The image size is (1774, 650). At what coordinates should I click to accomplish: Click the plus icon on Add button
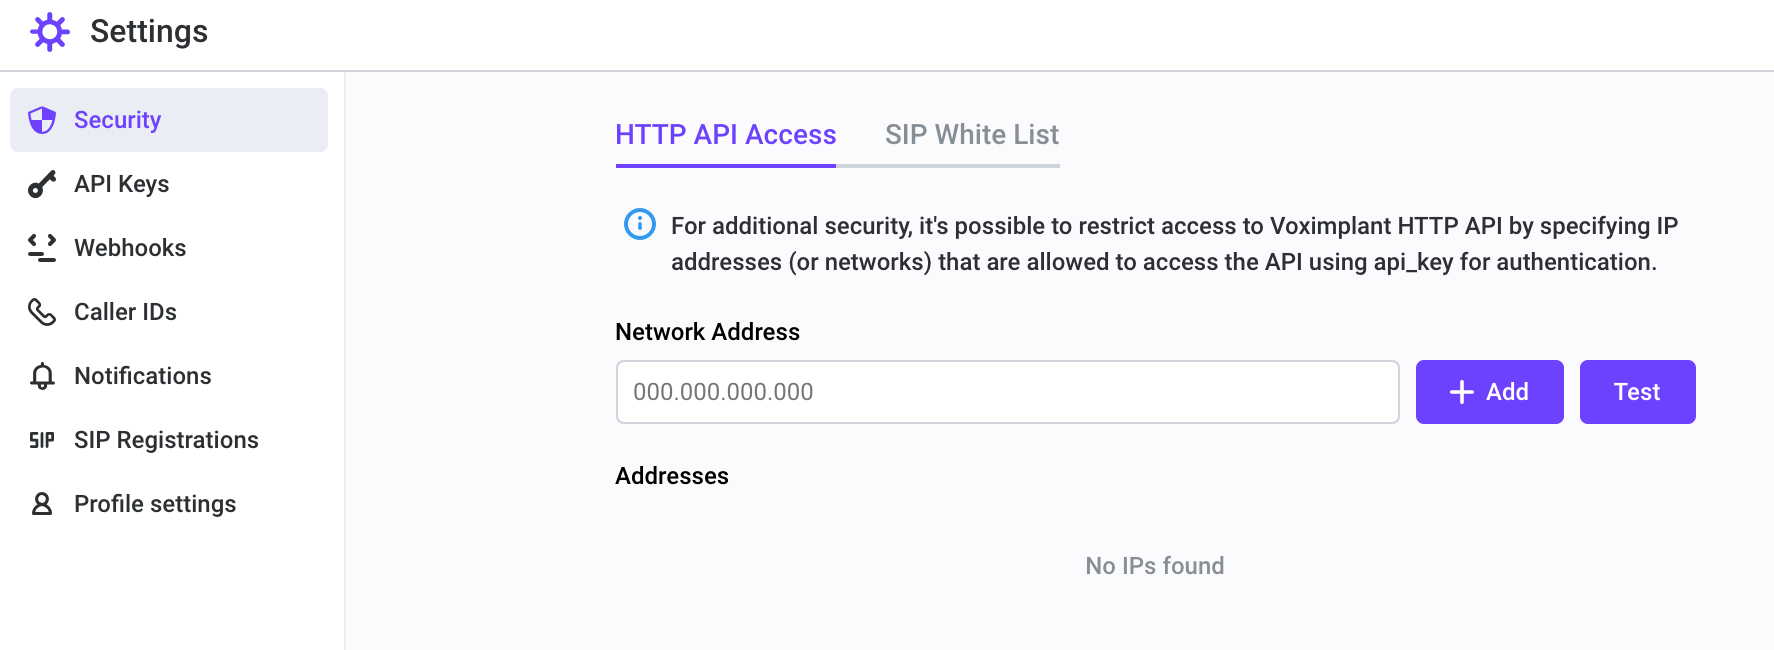[x=1462, y=392]
